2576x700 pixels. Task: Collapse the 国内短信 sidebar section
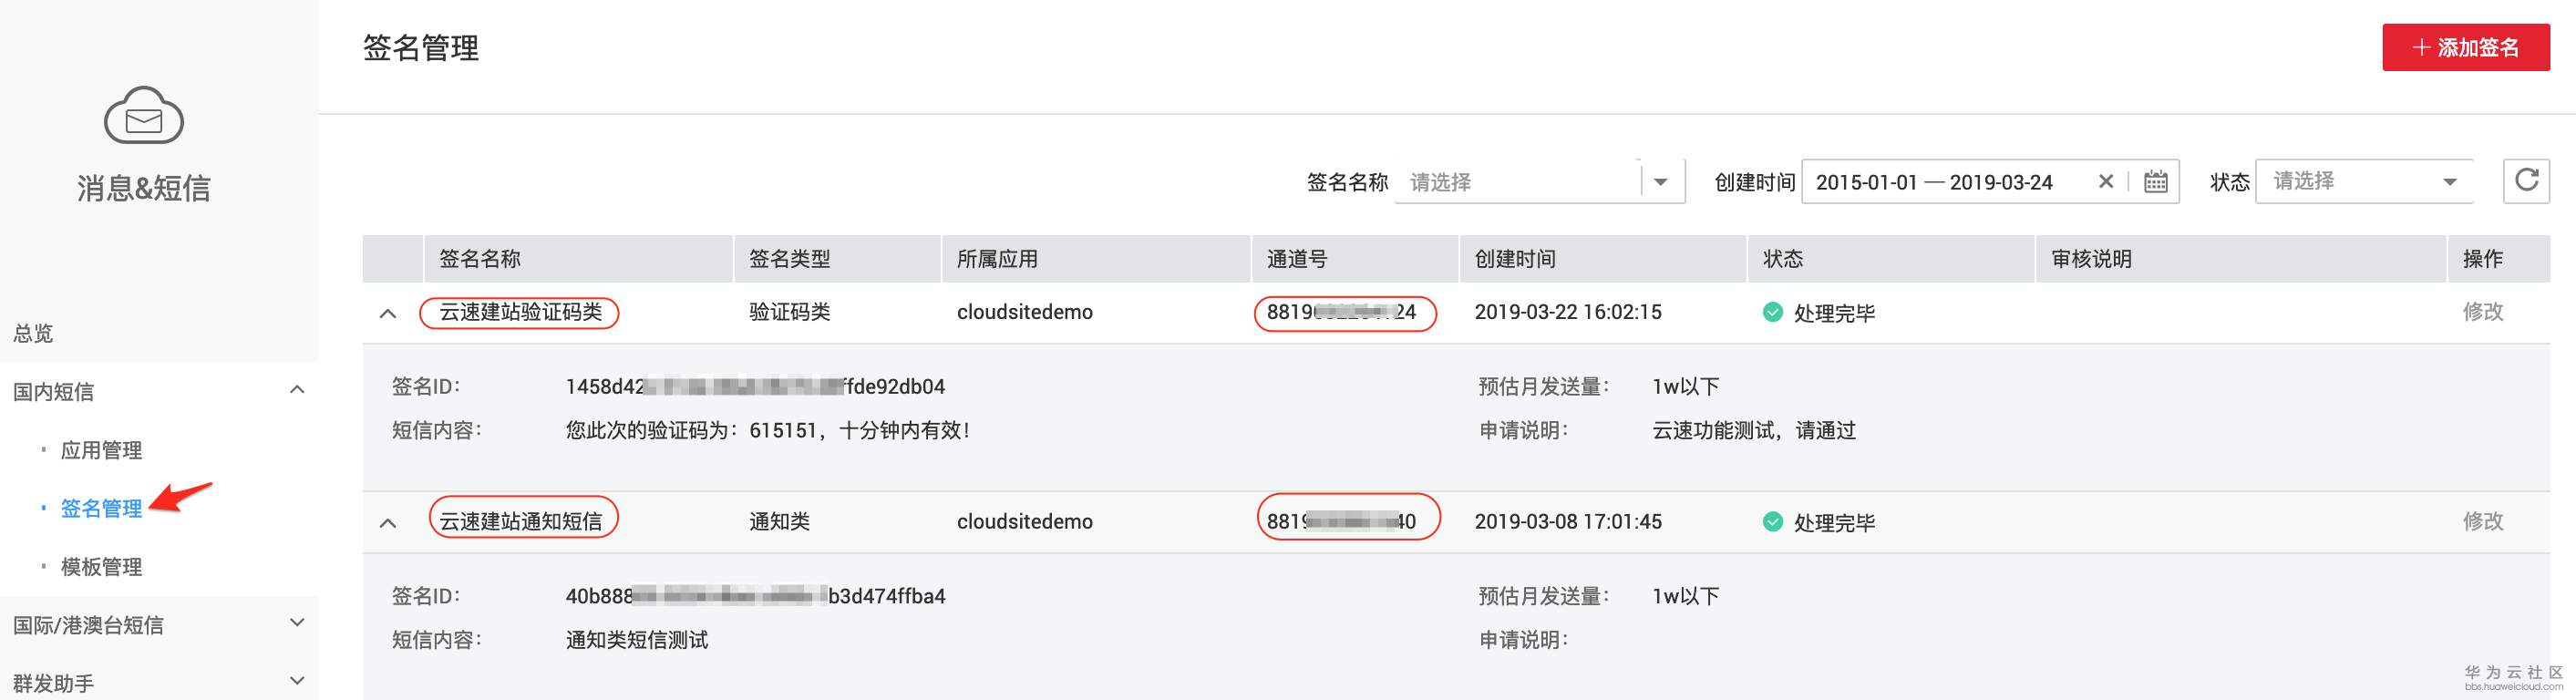[x=296, y=390]
